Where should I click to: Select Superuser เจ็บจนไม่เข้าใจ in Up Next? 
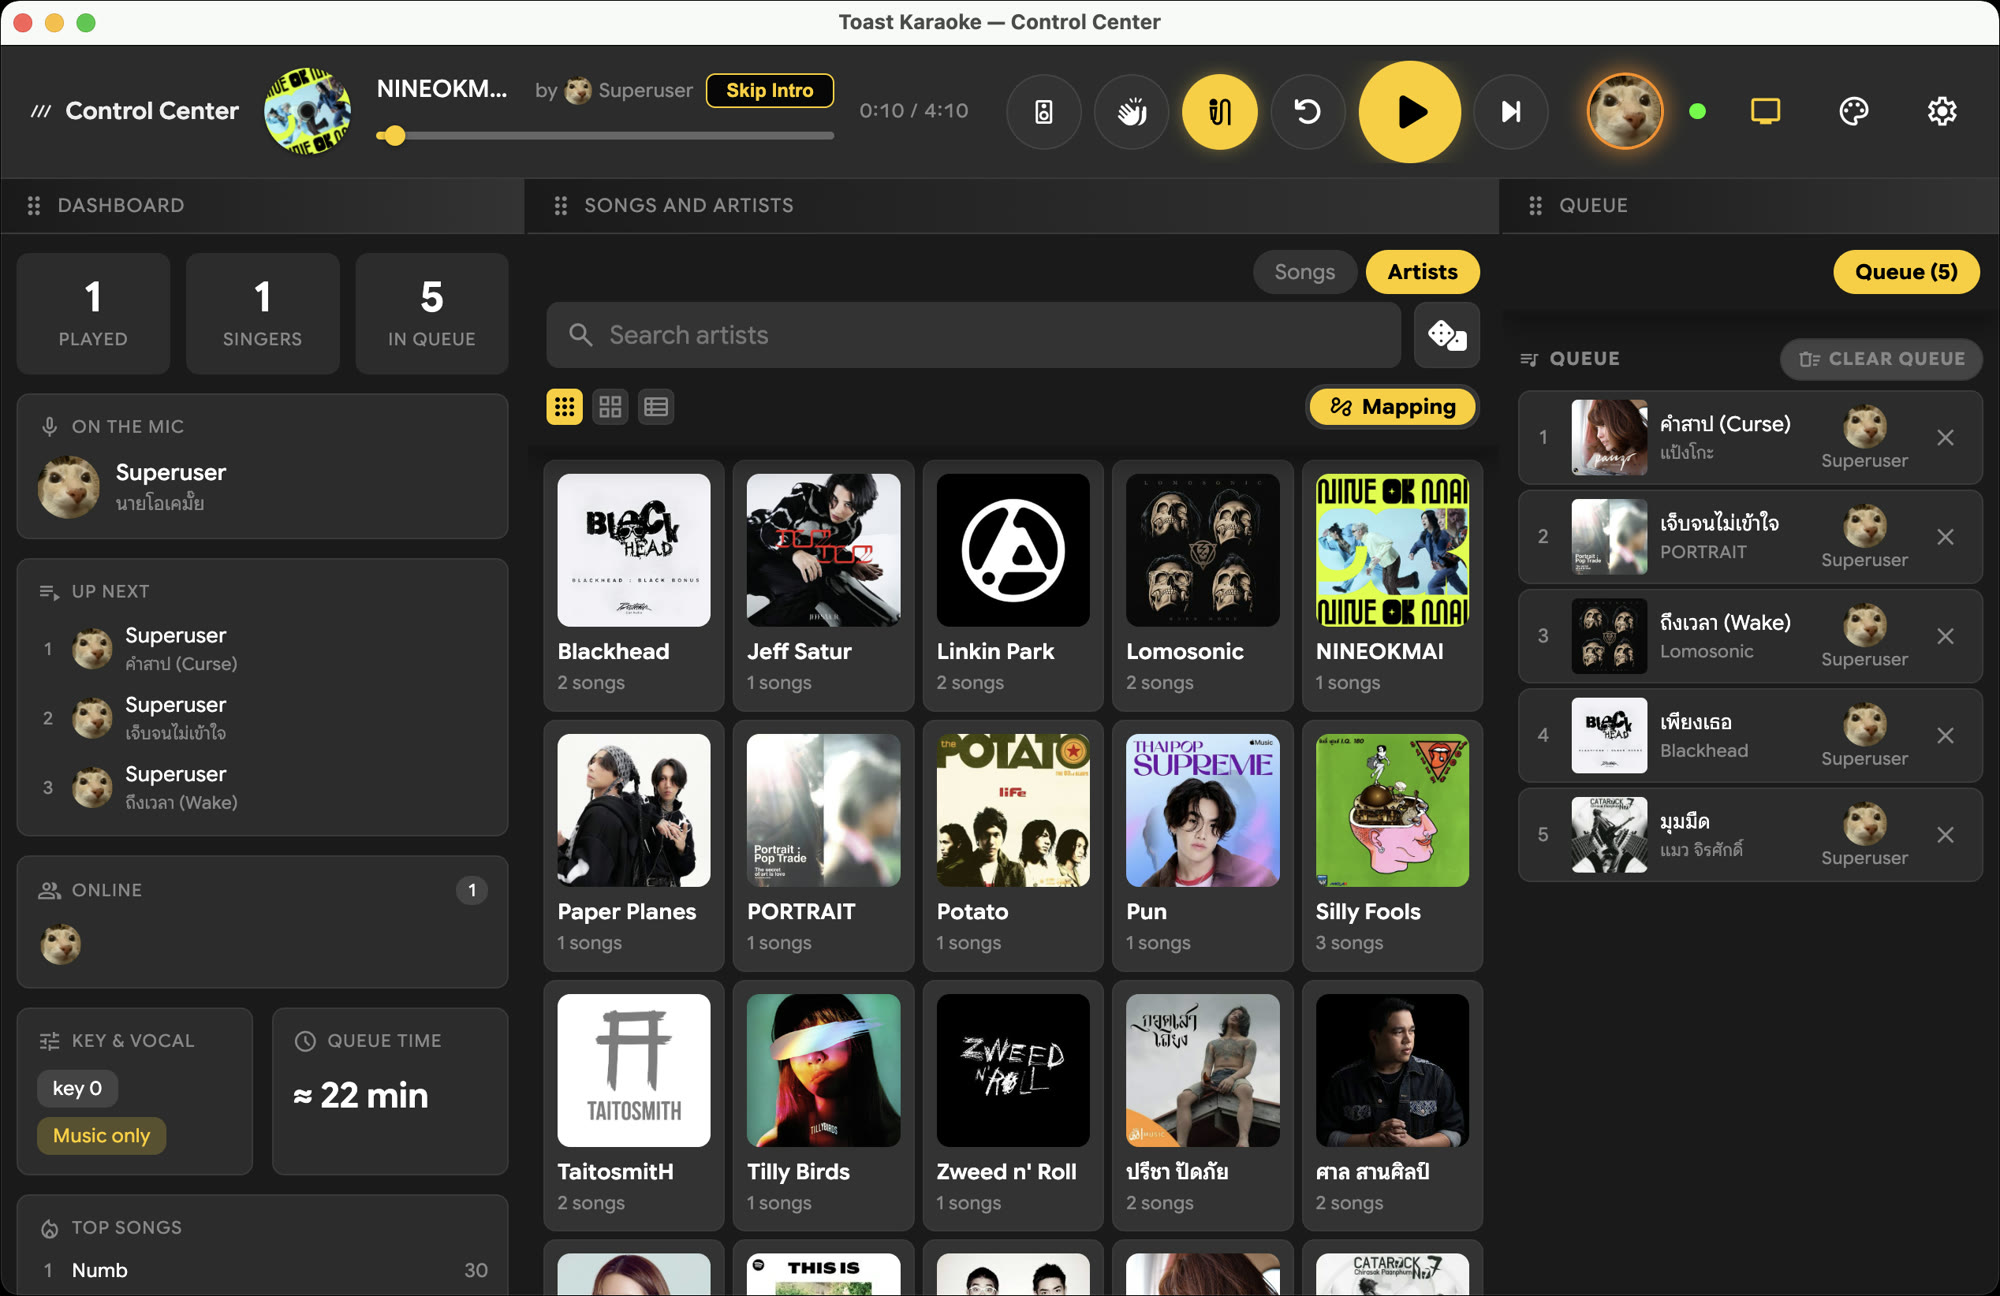[262, 718]
